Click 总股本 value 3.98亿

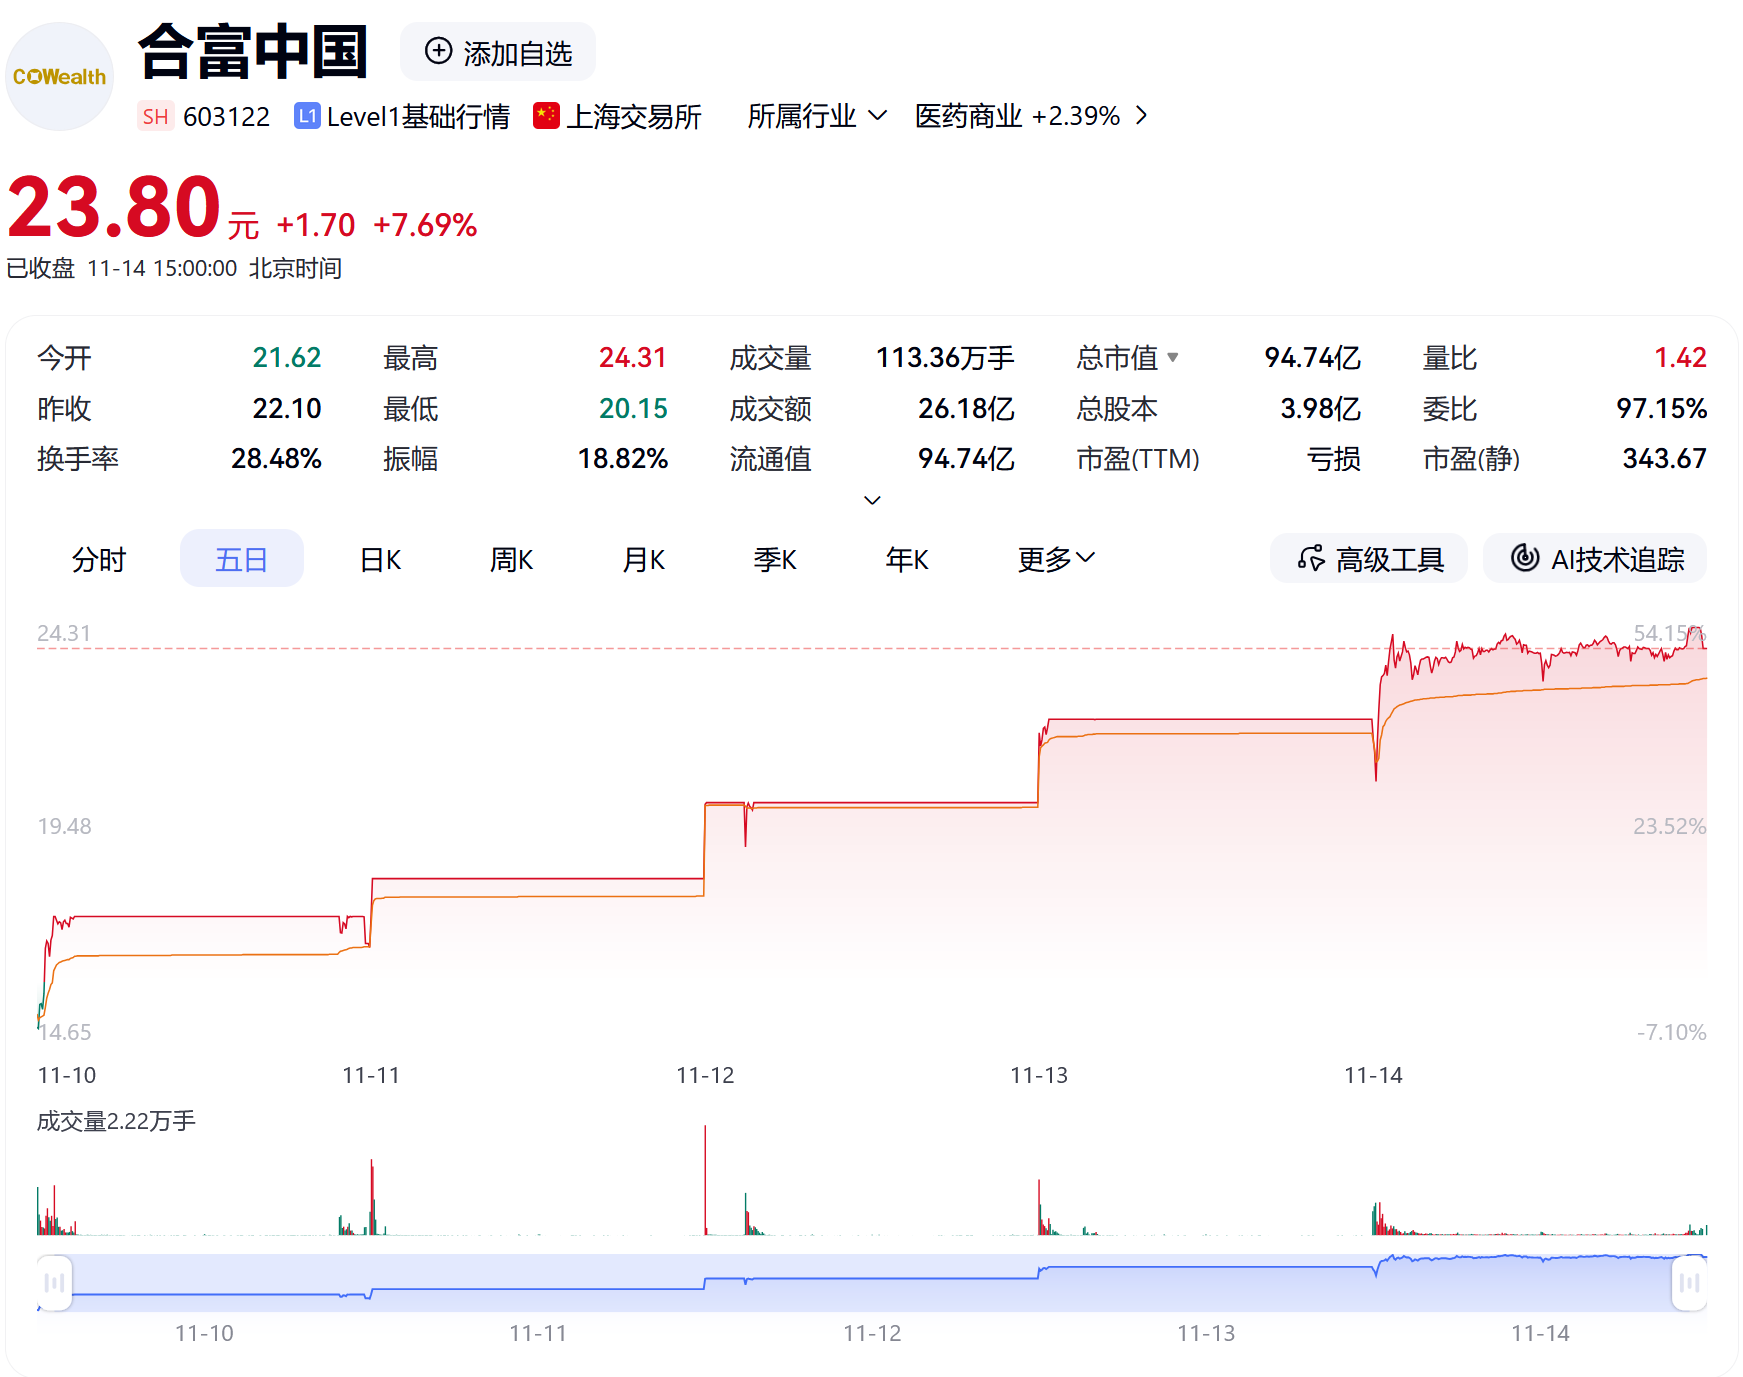[x=1320, y=408]
